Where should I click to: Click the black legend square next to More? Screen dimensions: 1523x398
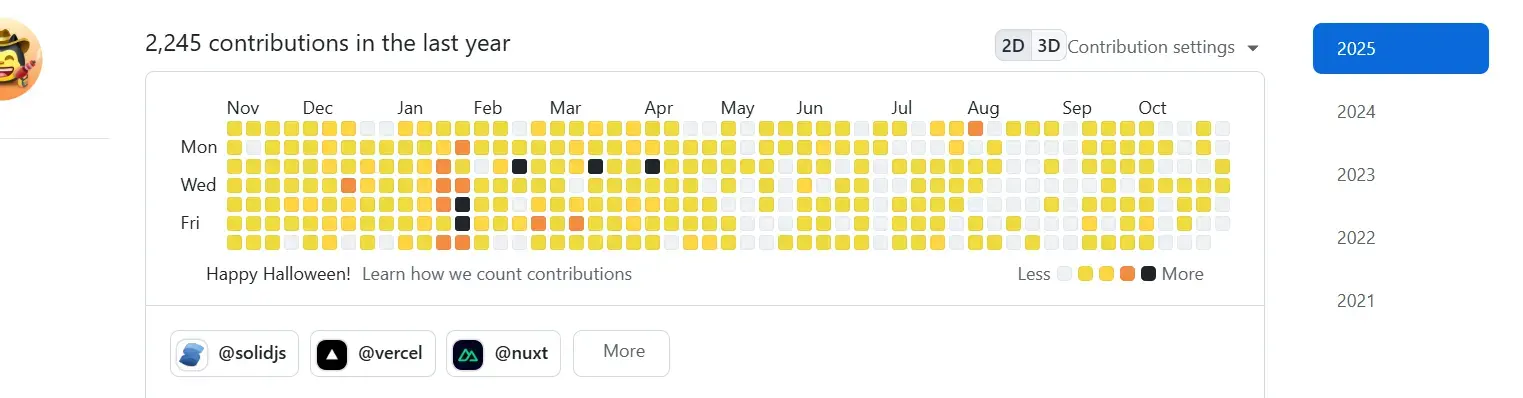1148,273
